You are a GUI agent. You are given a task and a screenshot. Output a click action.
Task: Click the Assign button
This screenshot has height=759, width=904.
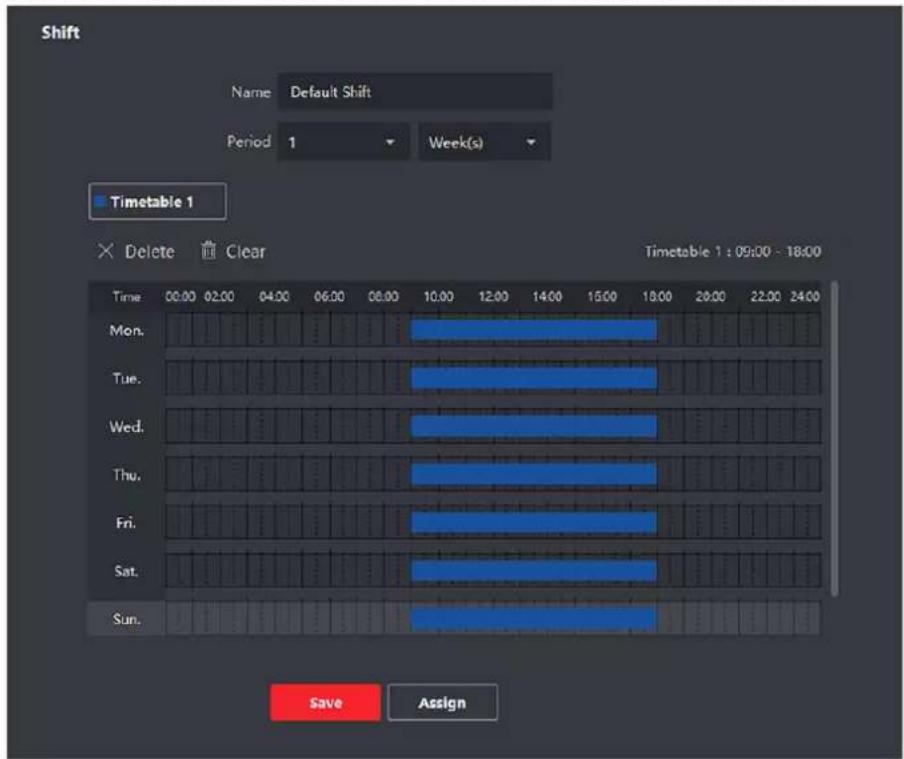(x=442, y=702)
